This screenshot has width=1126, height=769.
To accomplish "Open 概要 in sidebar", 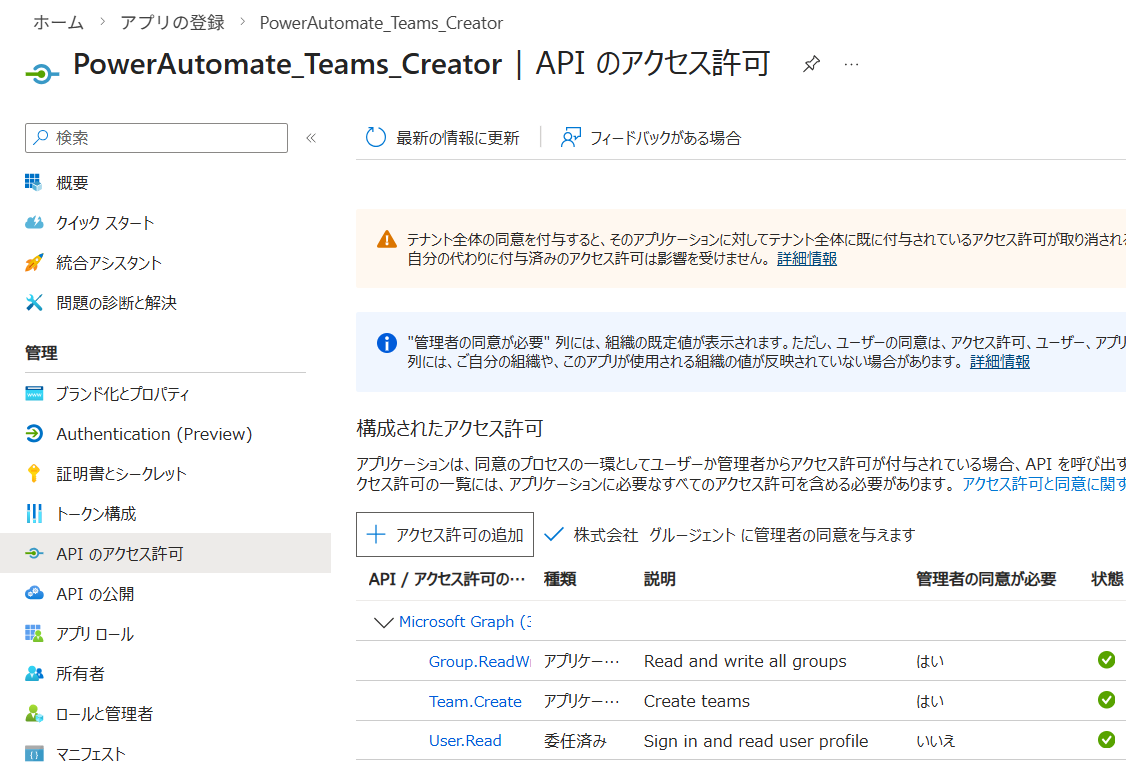I will (x=72, y=183).
